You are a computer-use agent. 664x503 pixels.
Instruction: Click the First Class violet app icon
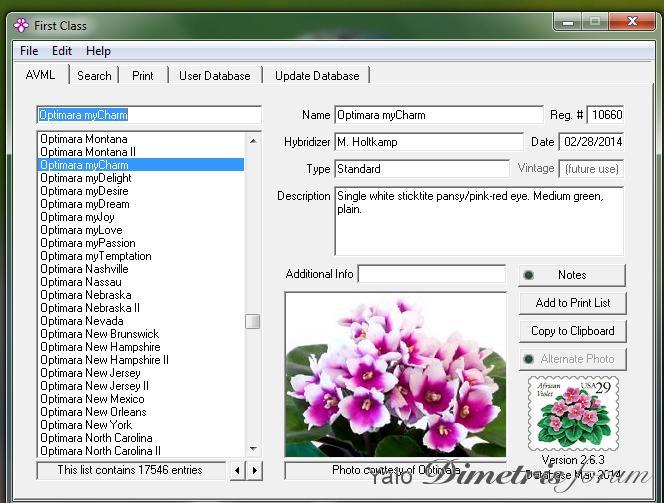[21, 25]
